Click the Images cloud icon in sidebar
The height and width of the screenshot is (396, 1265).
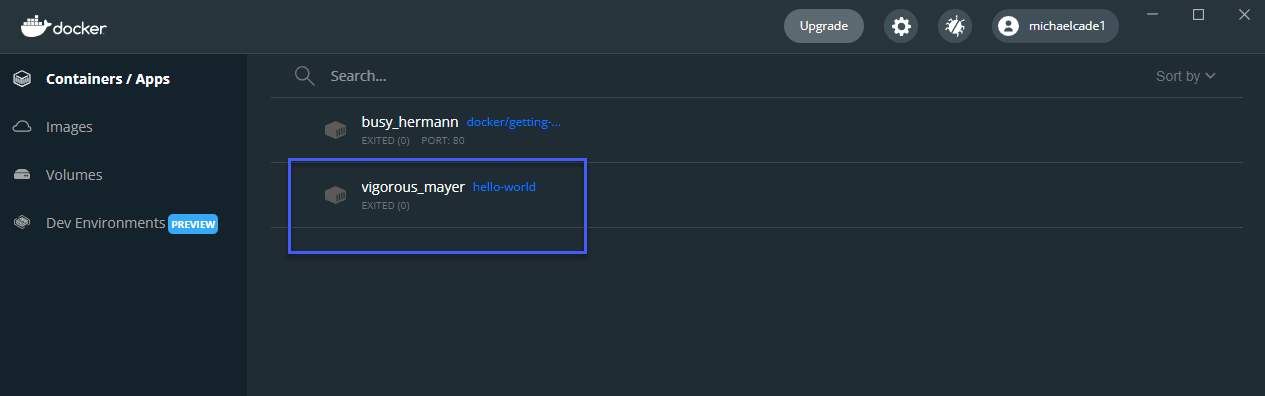(x=22, y=127)
